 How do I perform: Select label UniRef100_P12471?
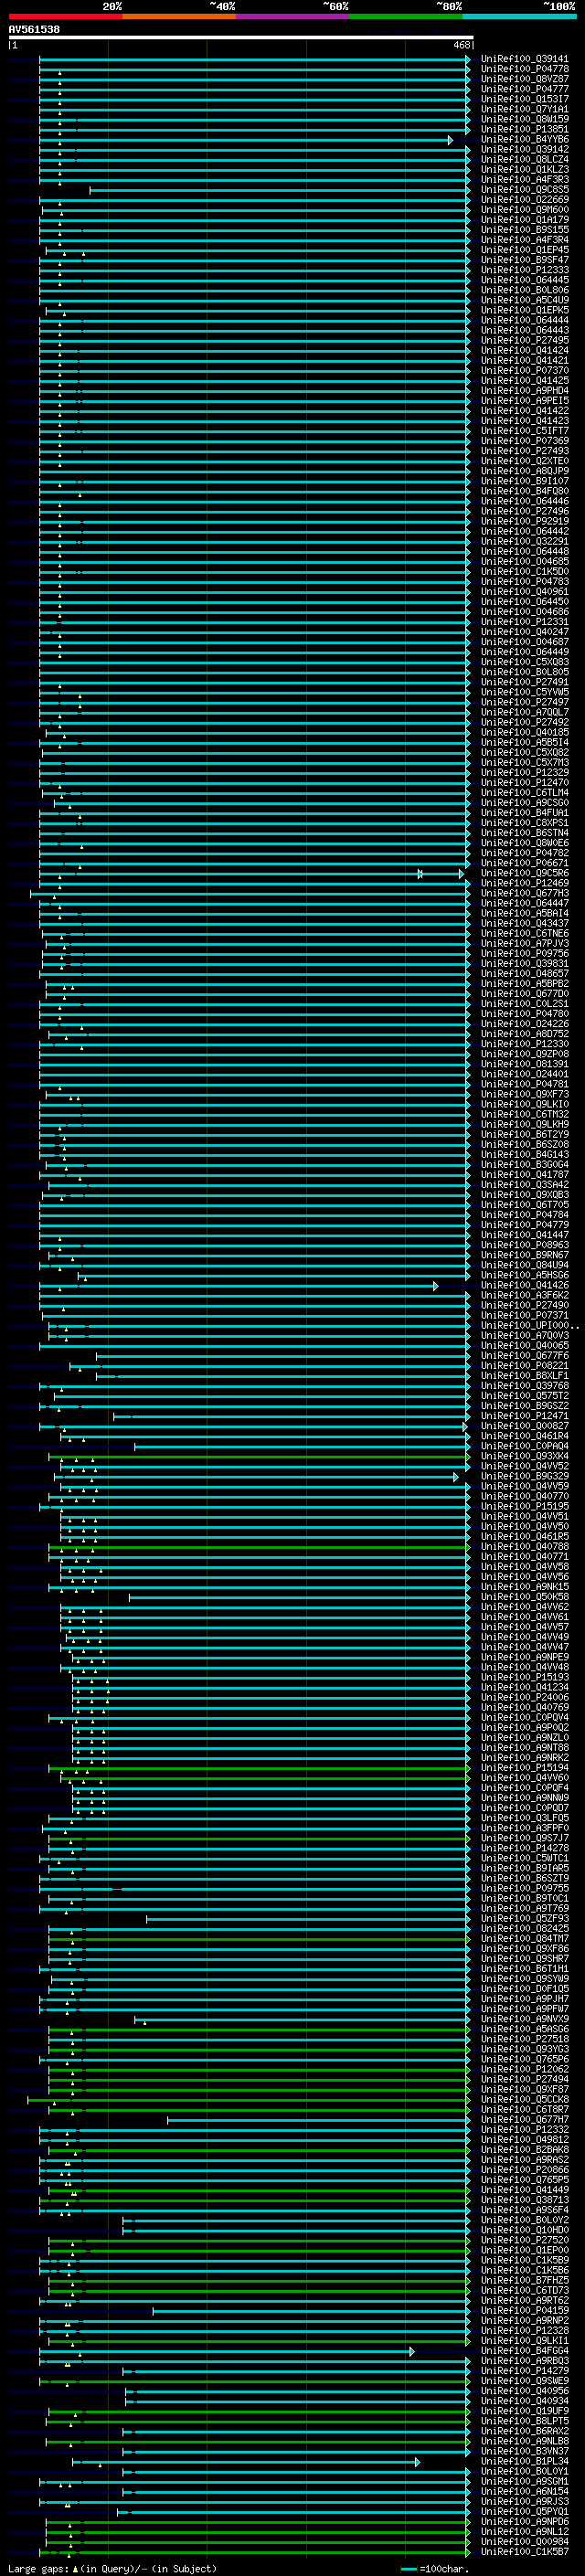click(x=525, y=1416)
